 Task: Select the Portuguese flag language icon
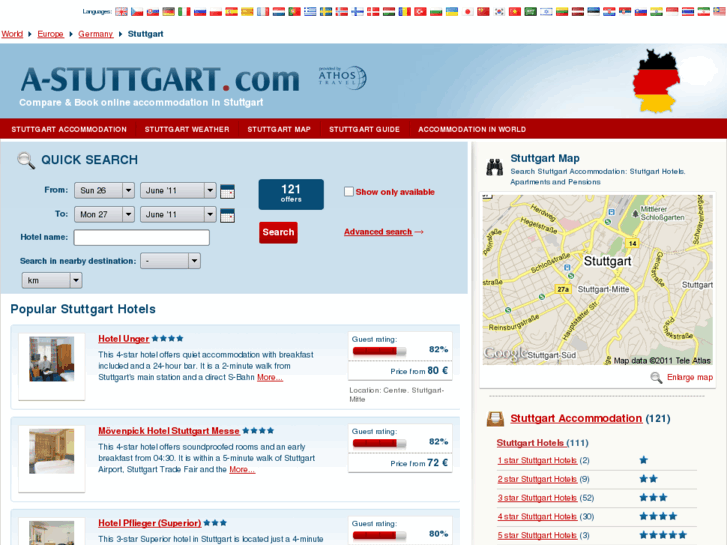pyautogui.click(x=294, y=12)
